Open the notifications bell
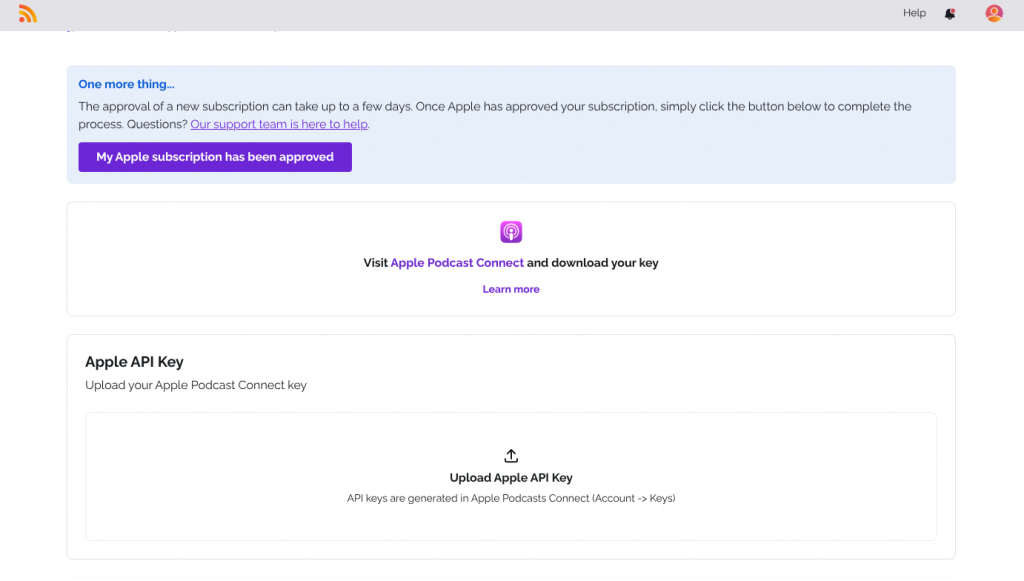Image resolution: width=1024 pixels, height=581 pixels. pyautogui.click(x=949, y=14)
